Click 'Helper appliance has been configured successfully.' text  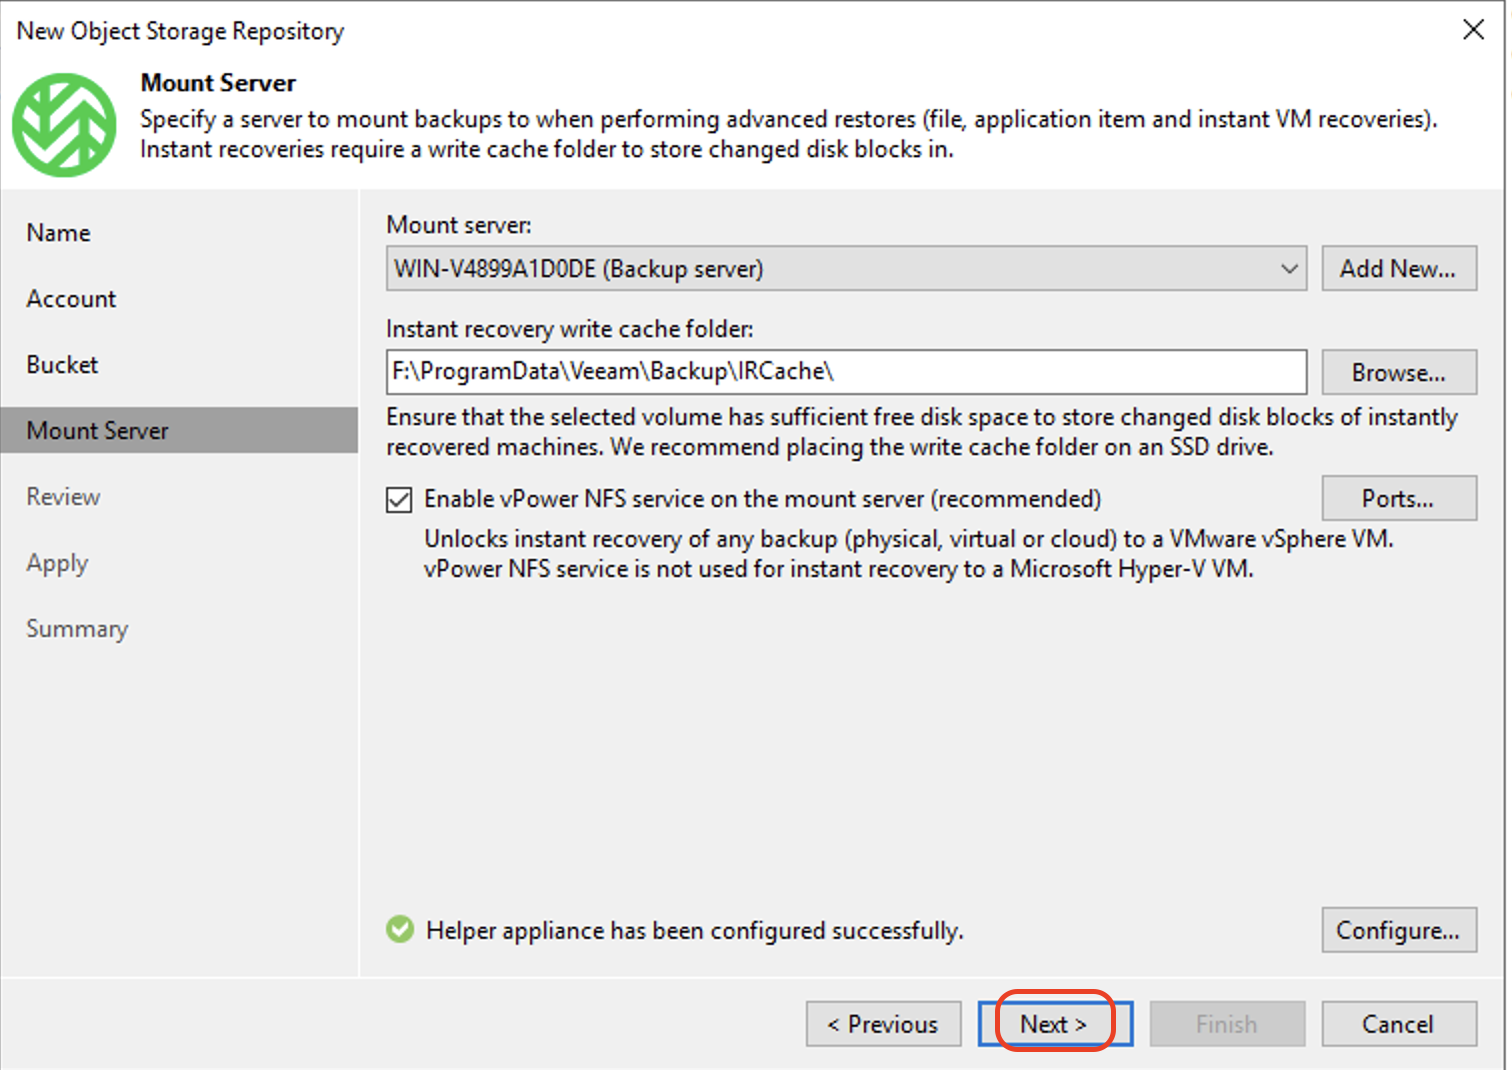(695, 931)
